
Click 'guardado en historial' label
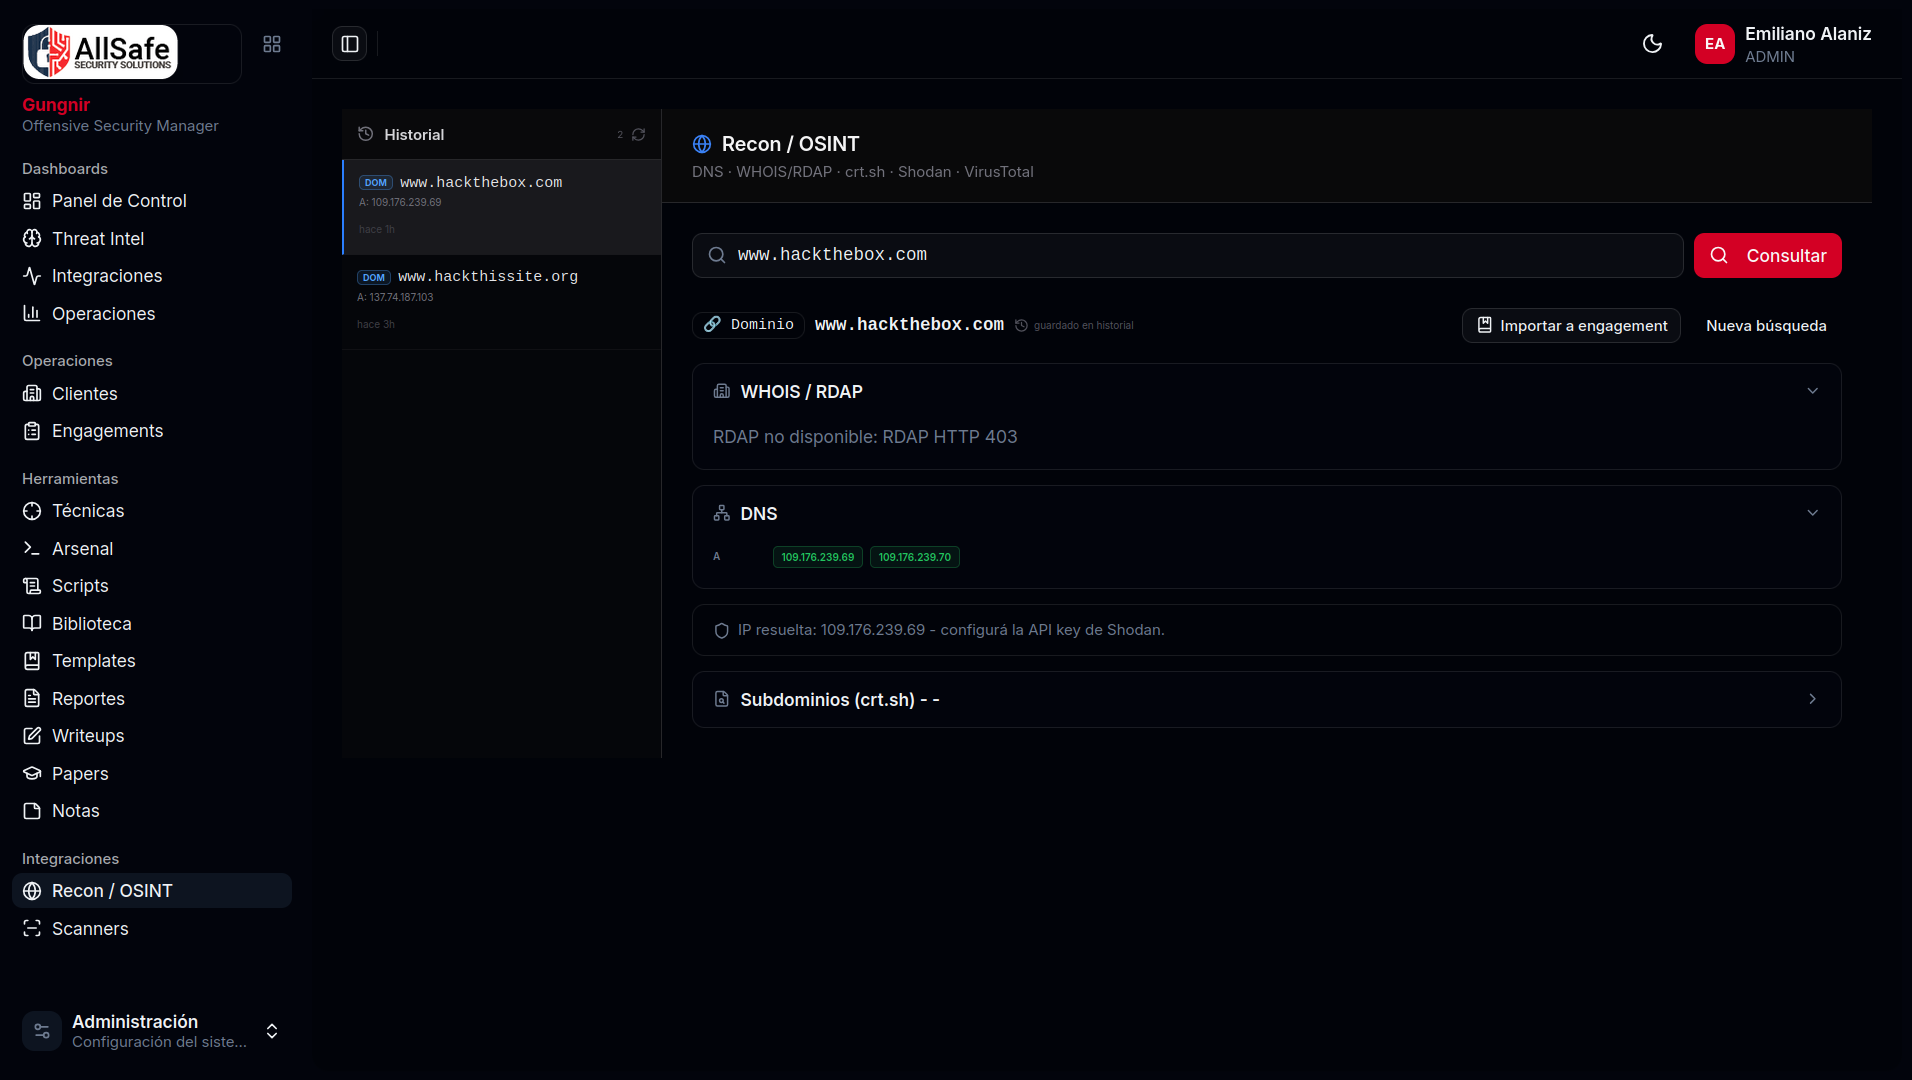pos(1084,326)
